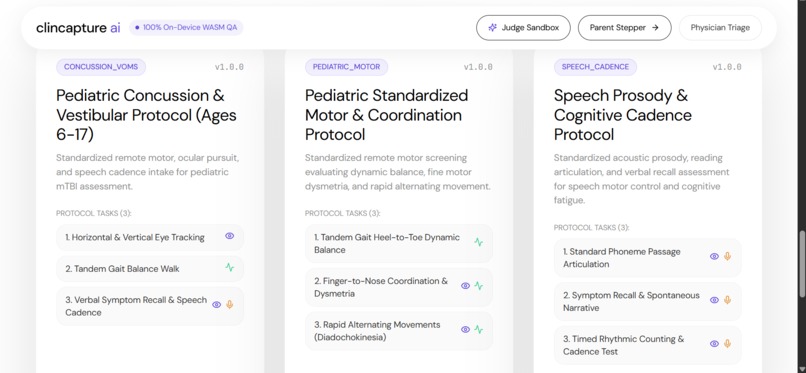Select task 3. Verbal Symptom Recall & Speech Cadence
This screenshot has width=806, height=373.
pos(150,306)
